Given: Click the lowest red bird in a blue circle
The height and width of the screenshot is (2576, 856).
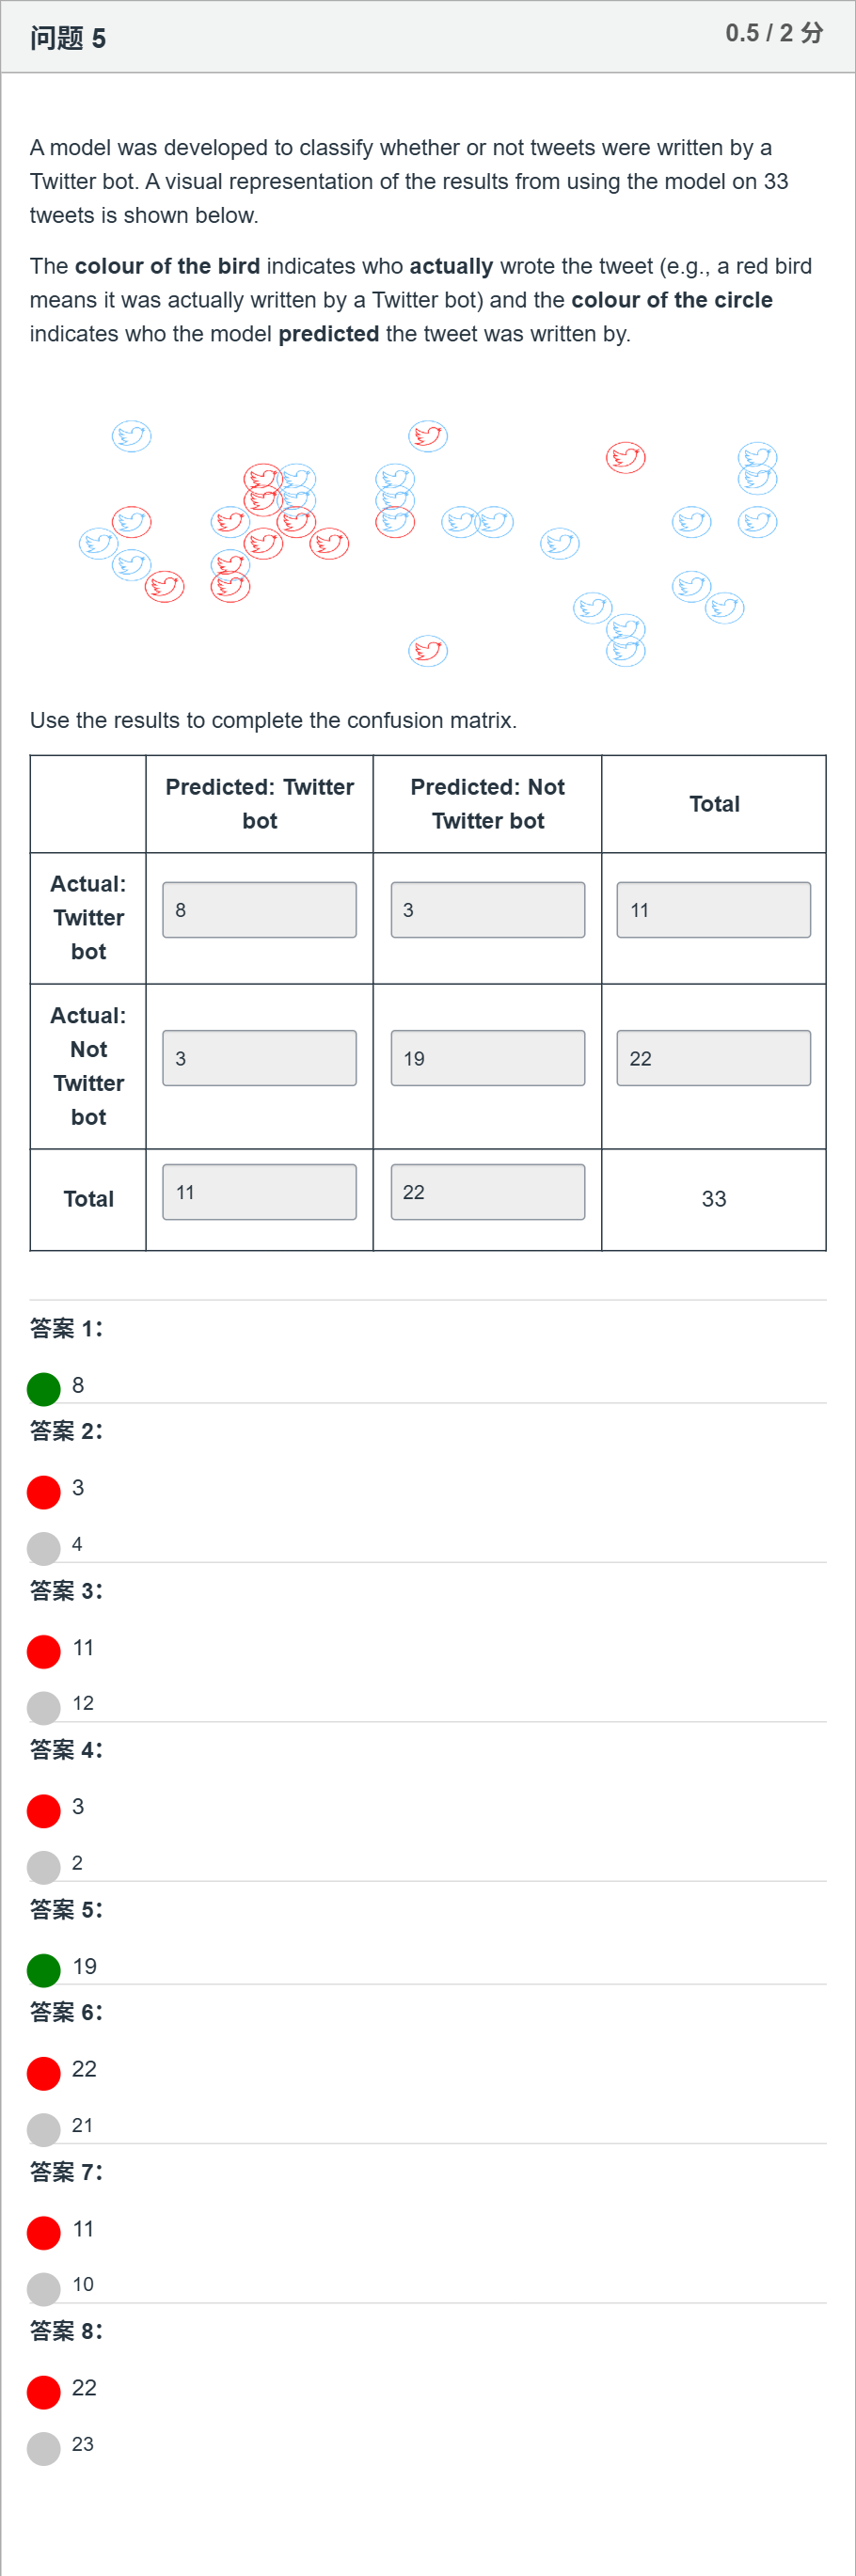Looking at the screenshot, I should tap(428, 651).
